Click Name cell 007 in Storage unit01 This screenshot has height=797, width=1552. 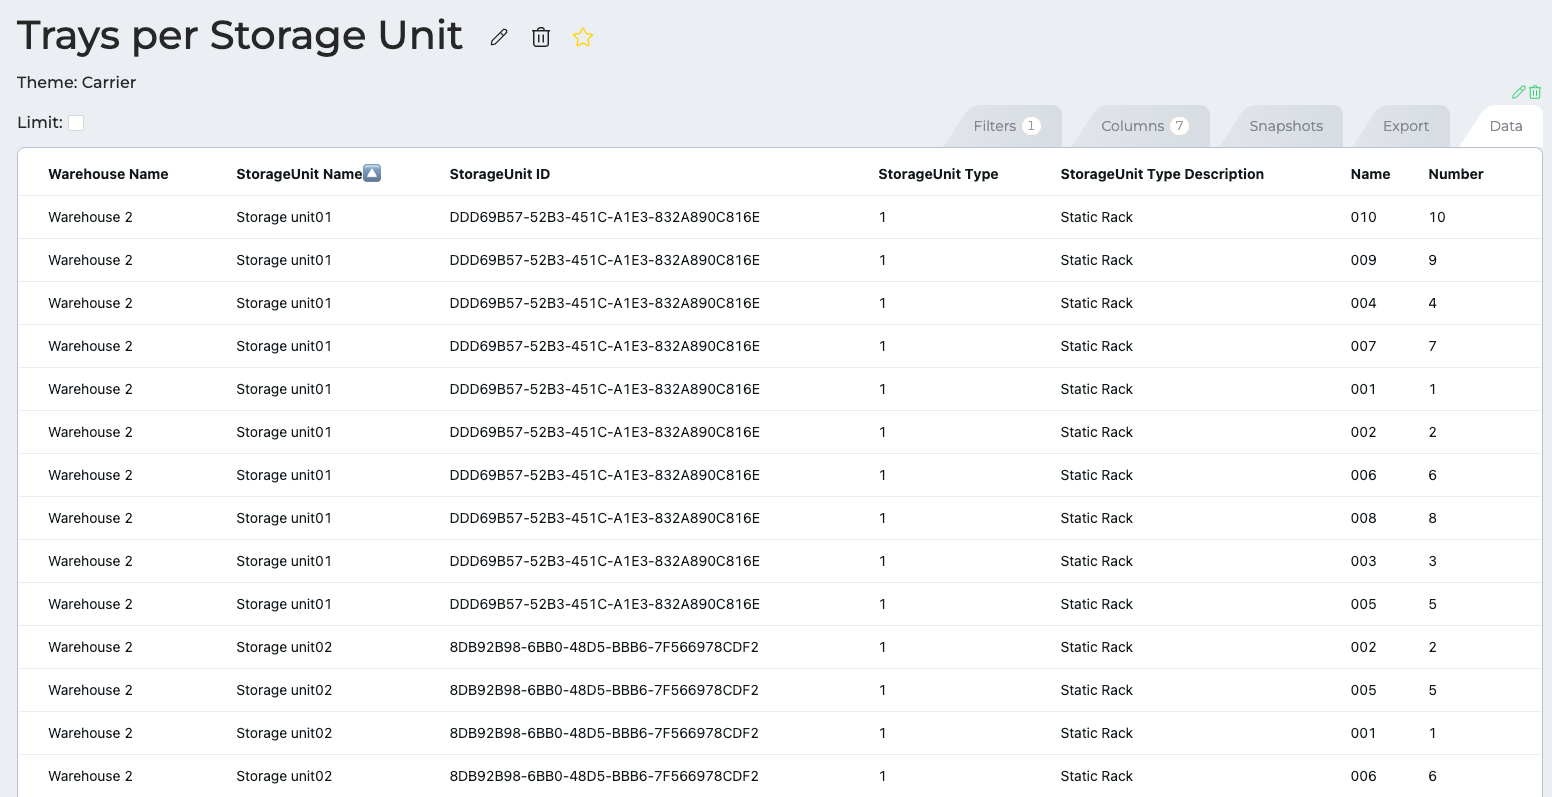pos(1363,346)
